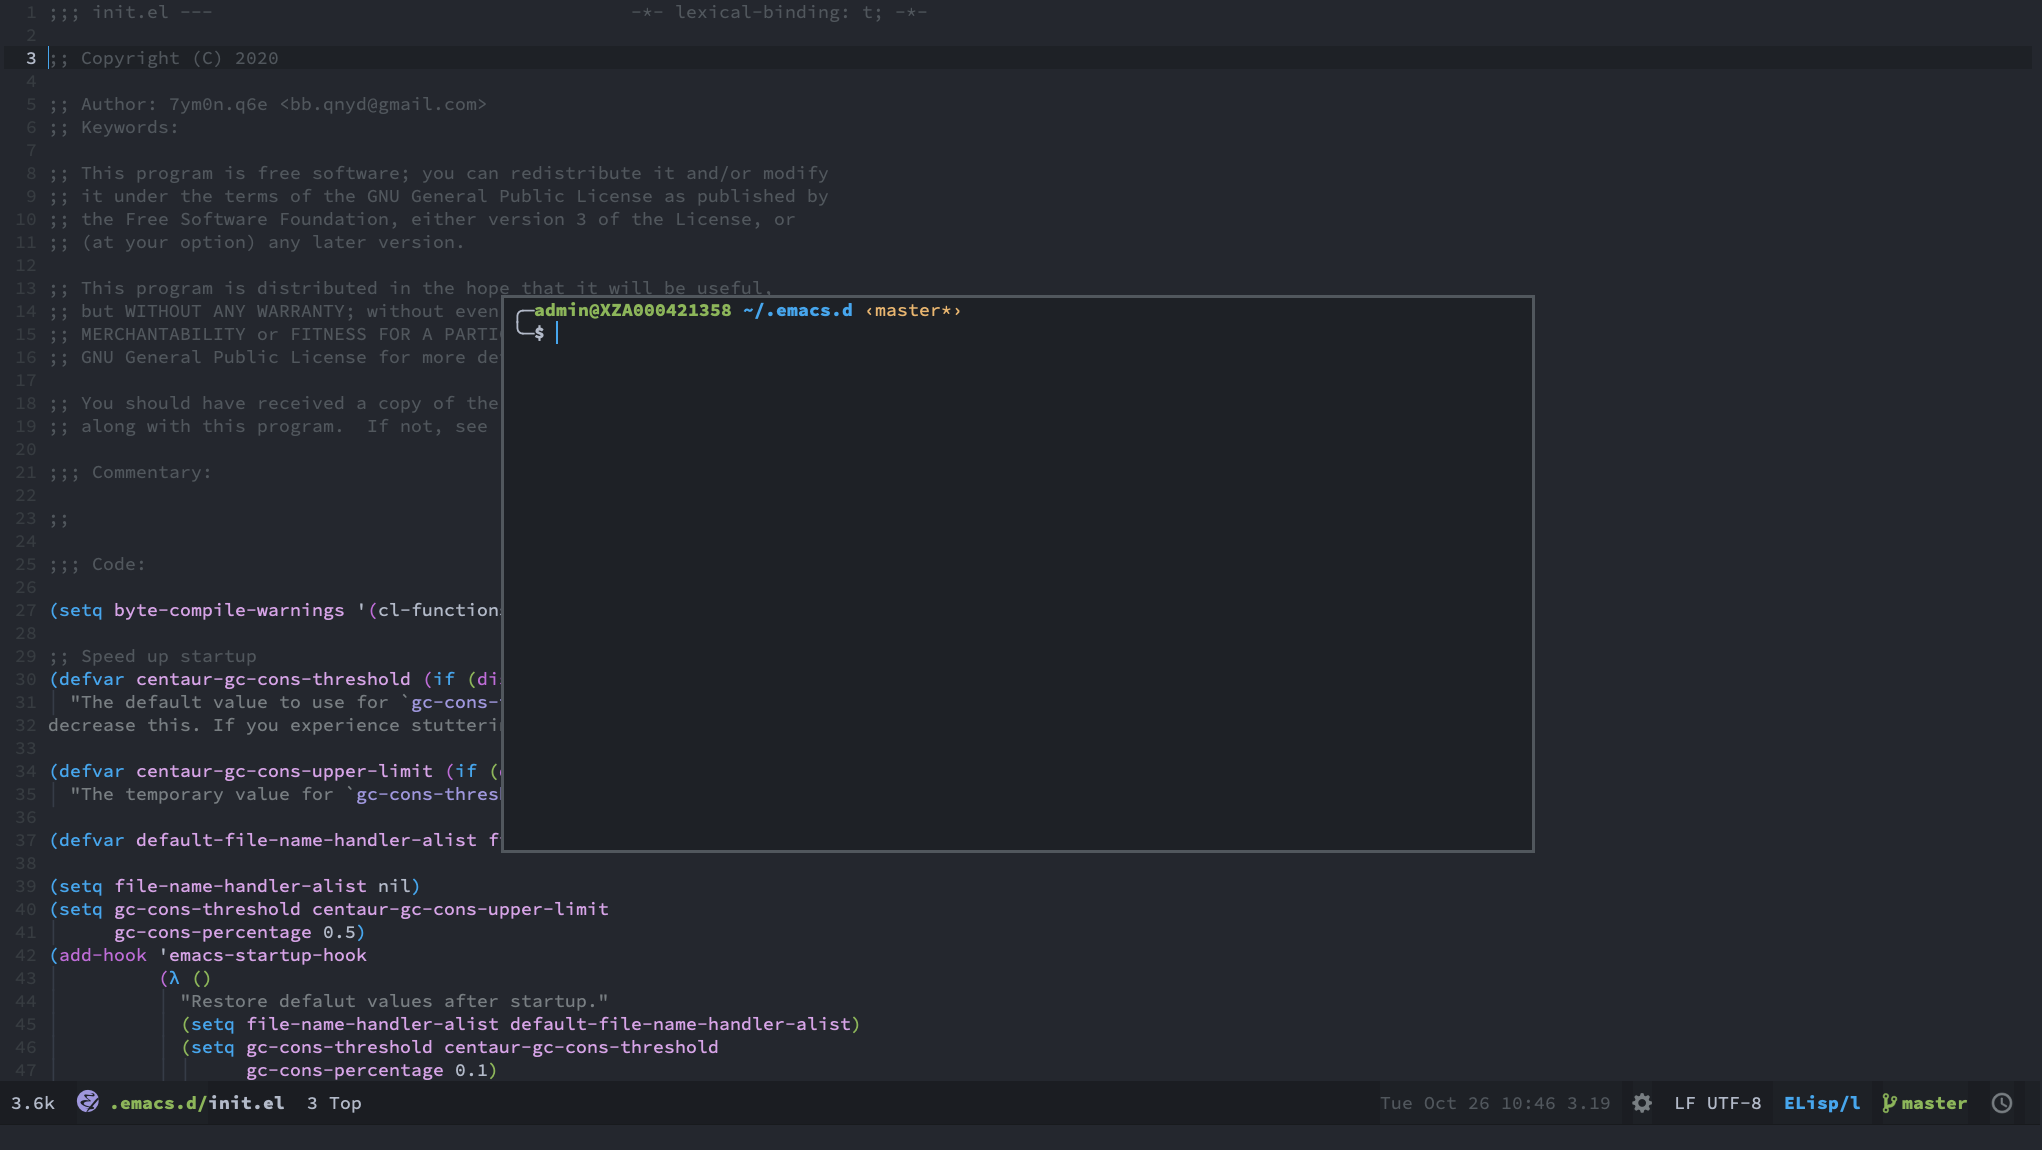Click the '3 Top' position indicator
2042x1150 pixels.
click(x=334, y=1103)
